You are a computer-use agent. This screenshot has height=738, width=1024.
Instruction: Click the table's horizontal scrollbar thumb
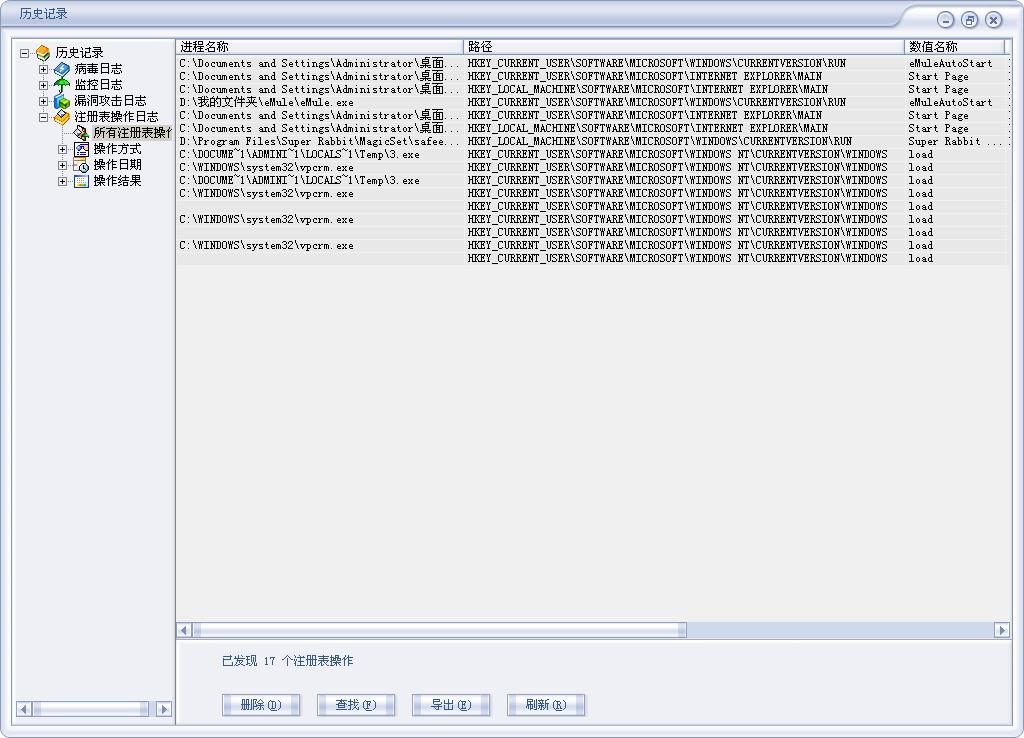point(440,630)
